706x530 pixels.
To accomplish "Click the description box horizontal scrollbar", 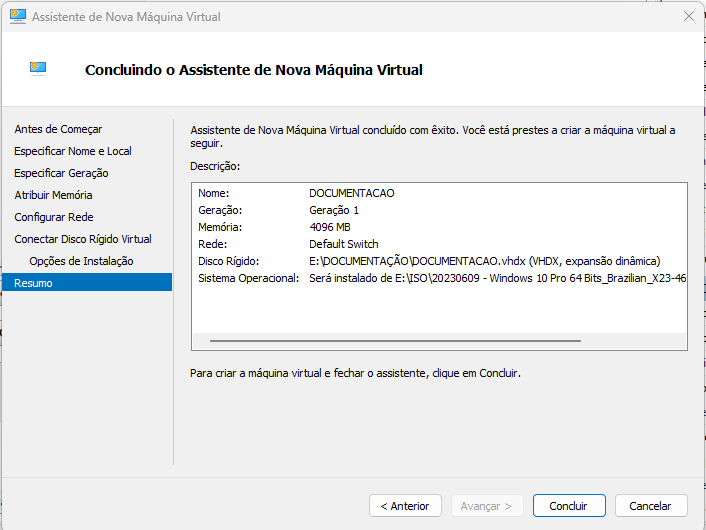I will click(395, 341).
